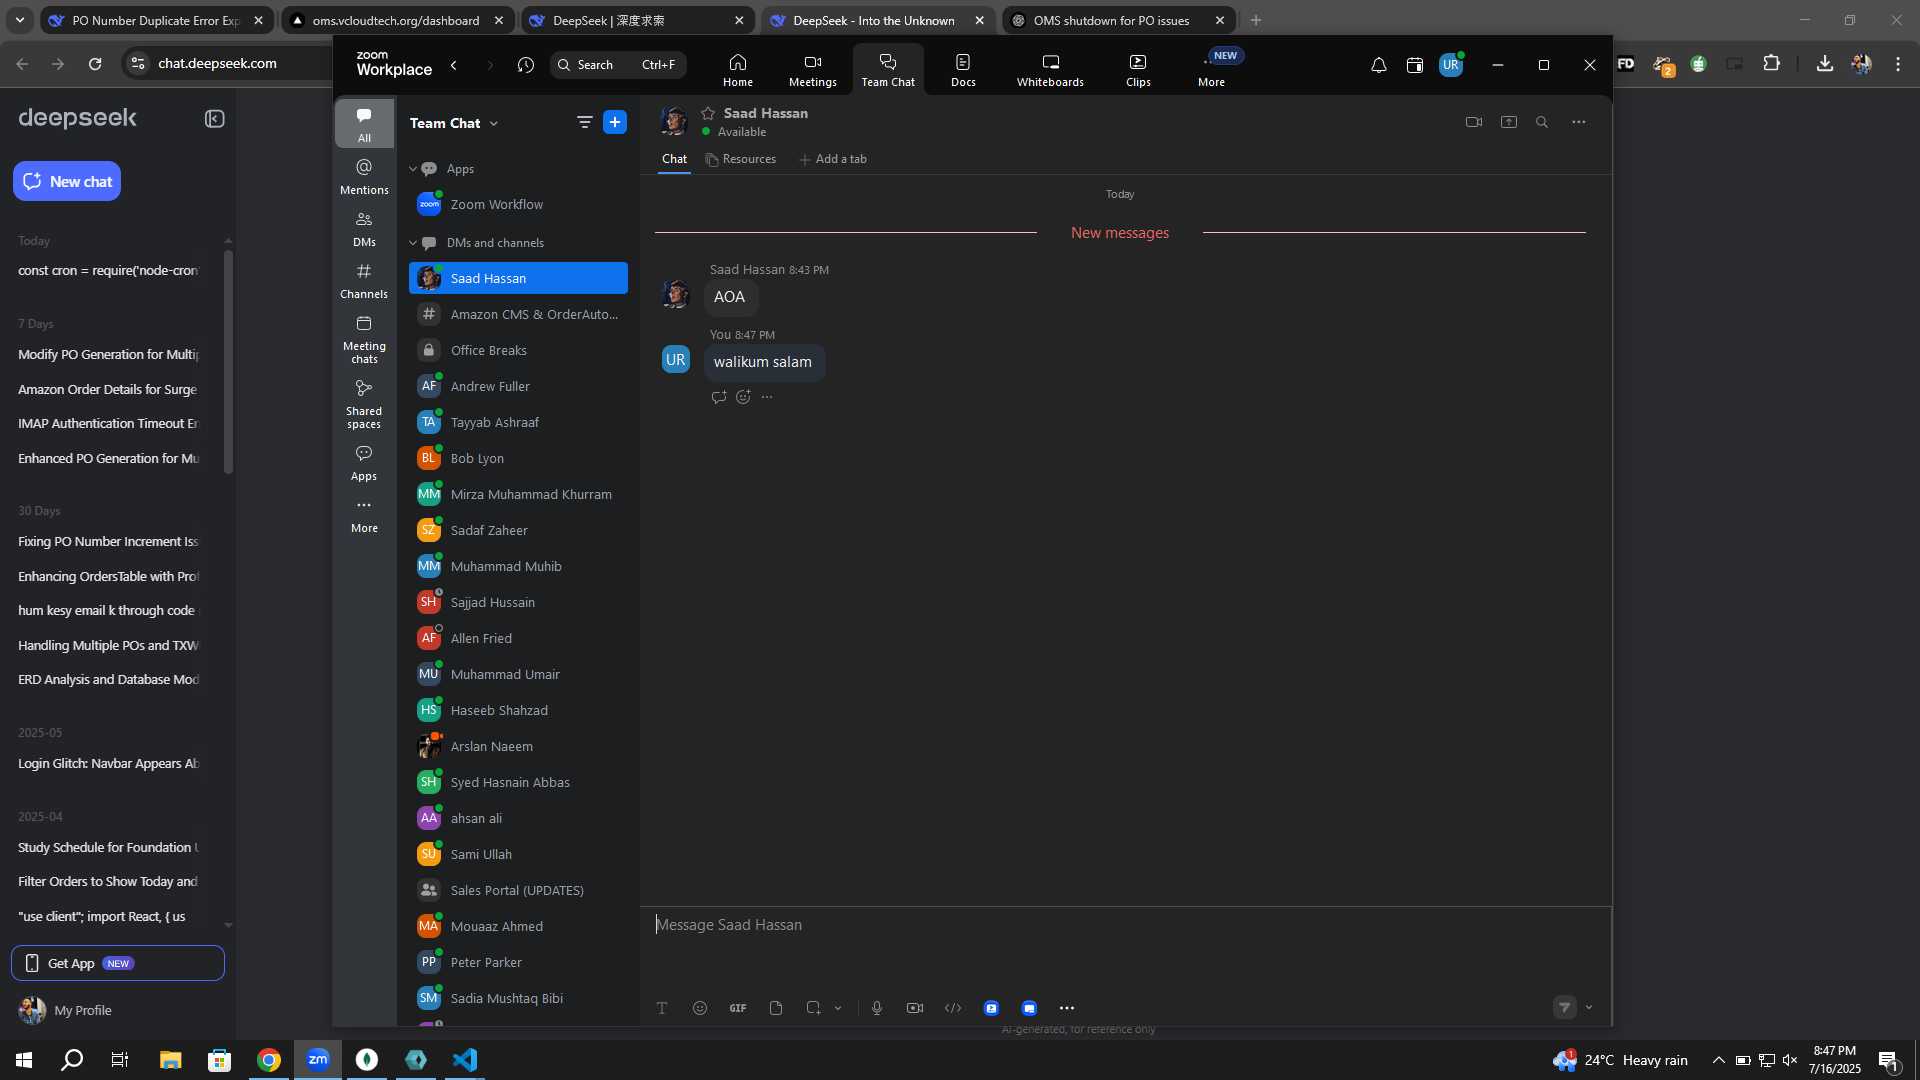Search within the Saad Hassan chat
This screenshot has width=1920, height=1080.
pyautogui.click(x=1542, y=122)
